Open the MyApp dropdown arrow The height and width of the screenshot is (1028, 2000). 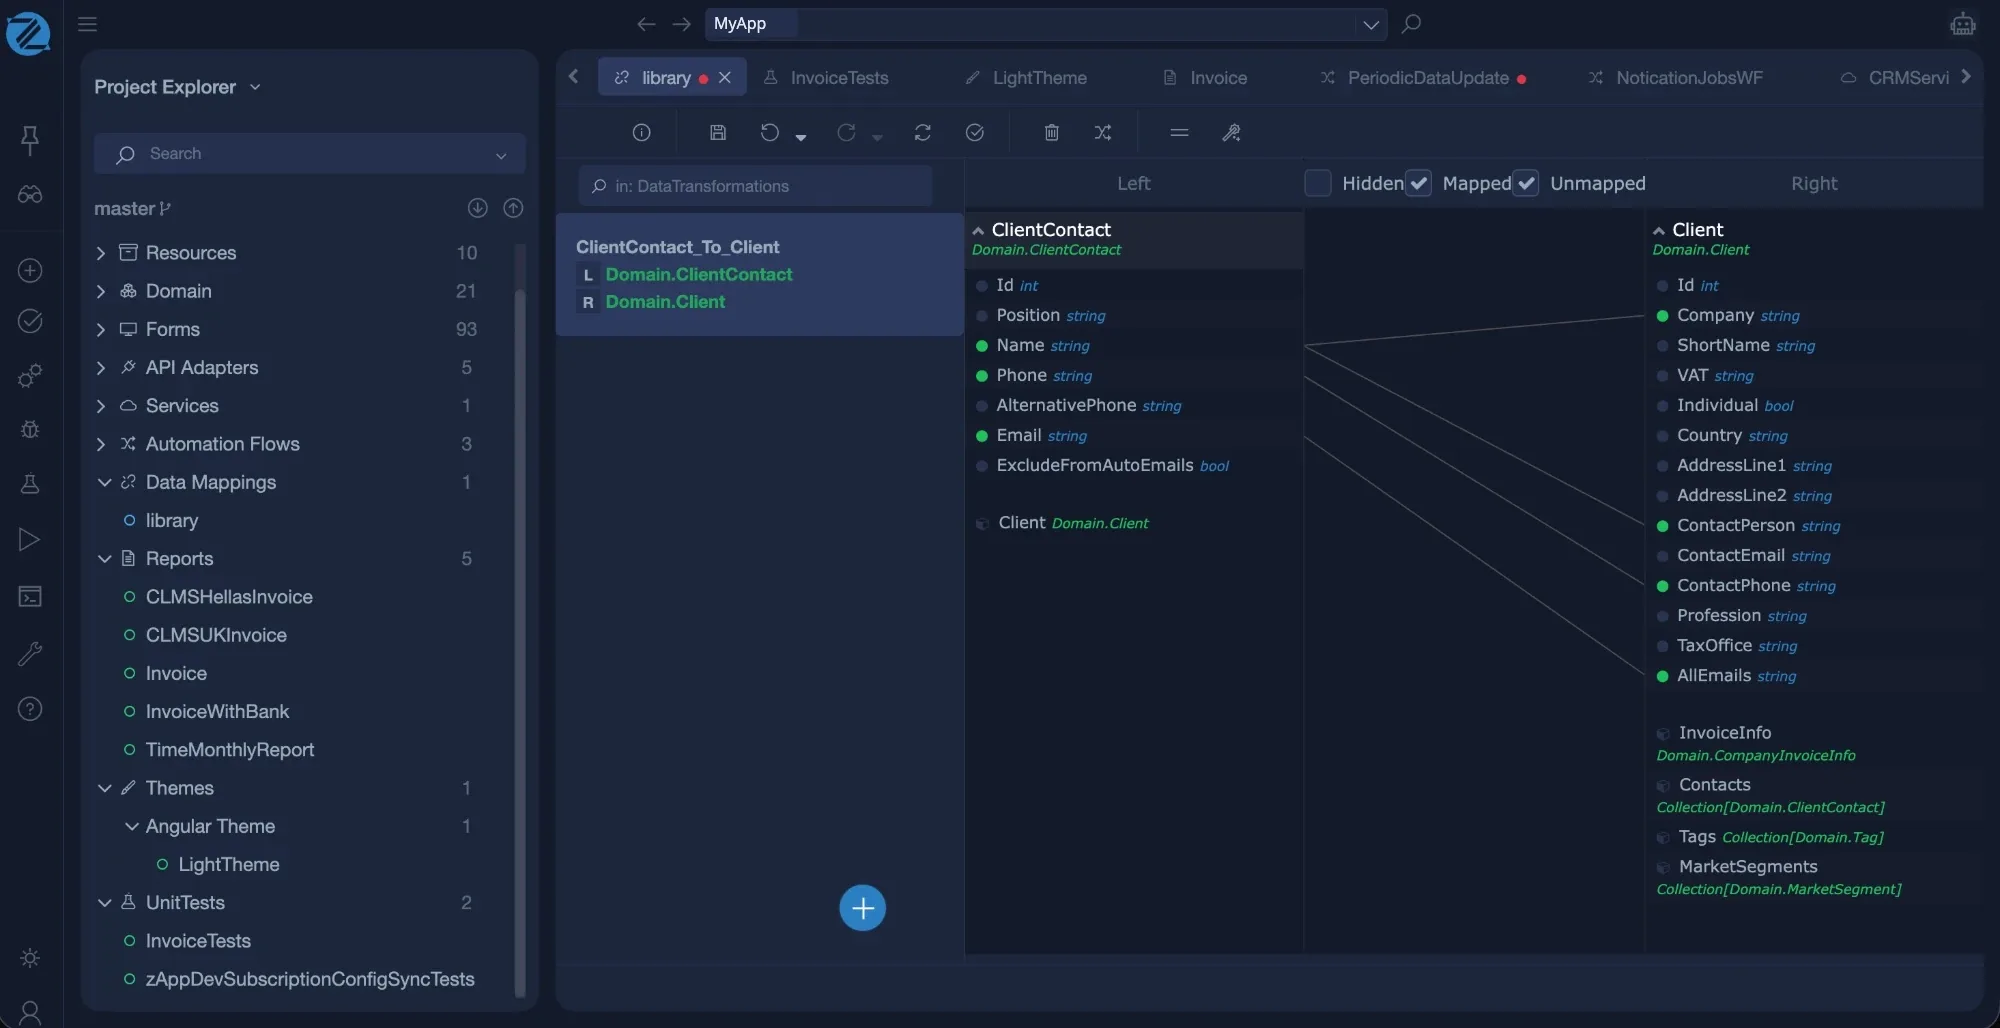point(1370,24)
